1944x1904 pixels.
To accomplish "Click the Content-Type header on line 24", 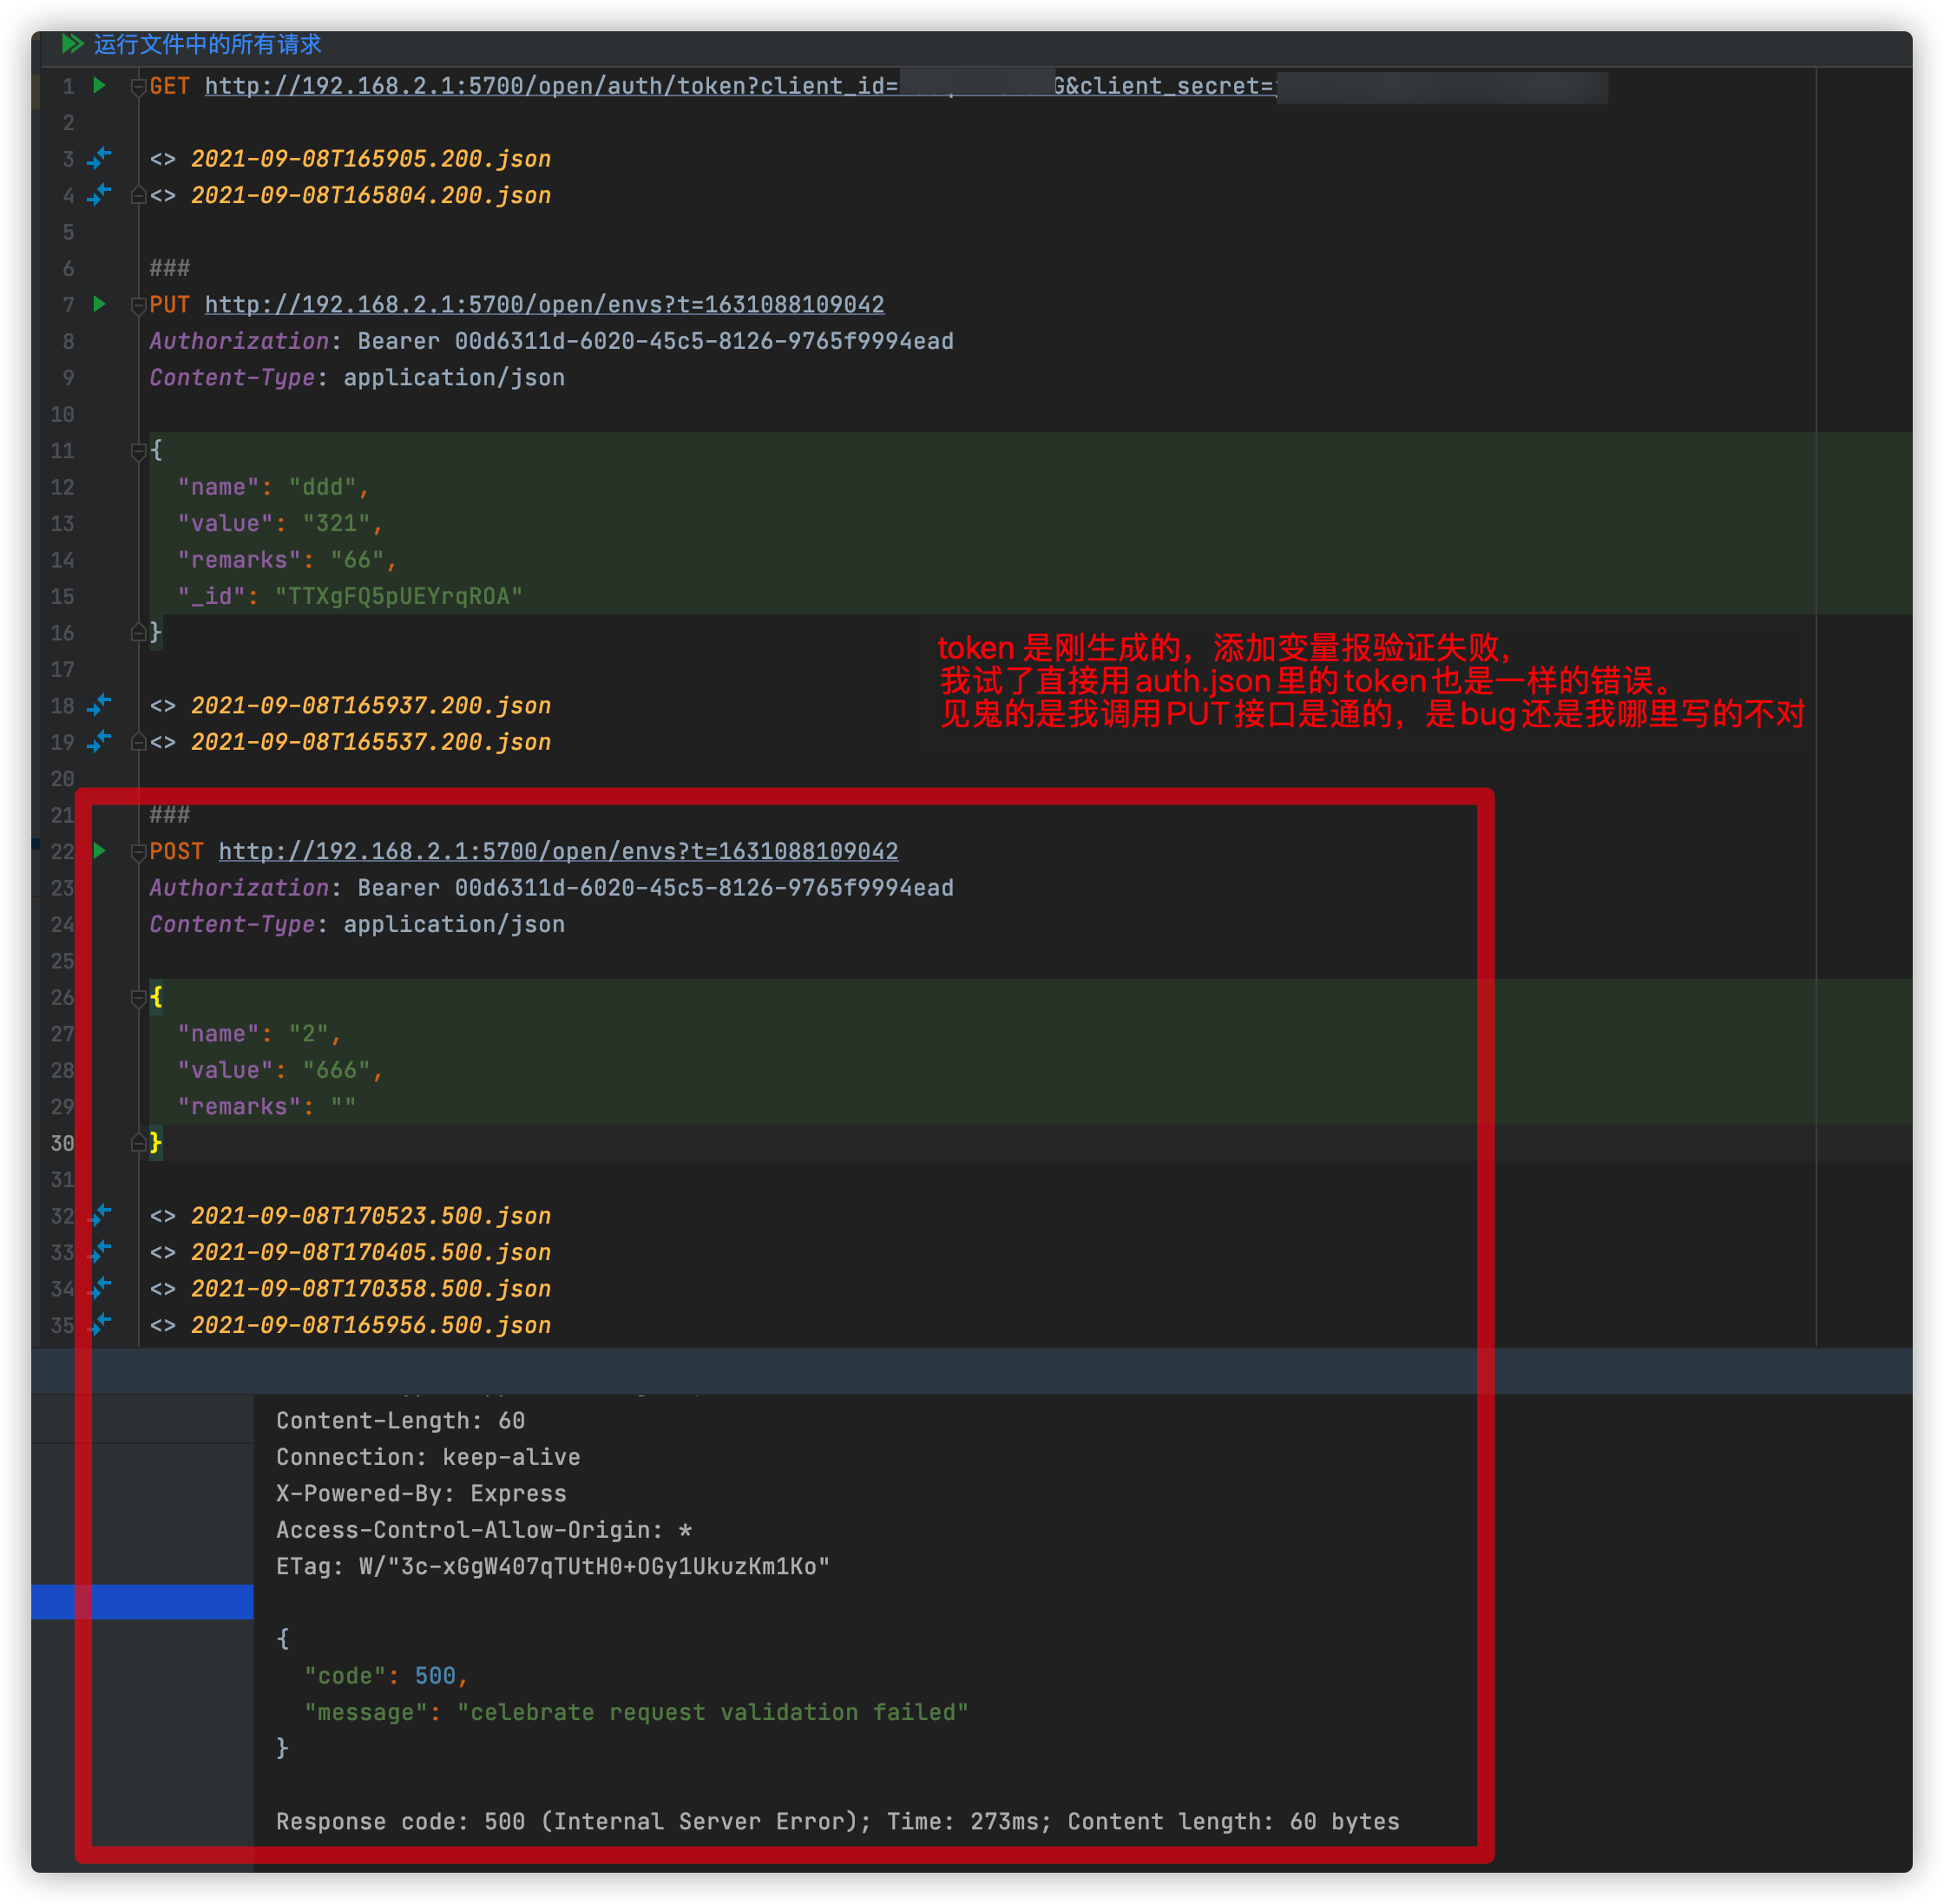I will [x=357, y=924].
